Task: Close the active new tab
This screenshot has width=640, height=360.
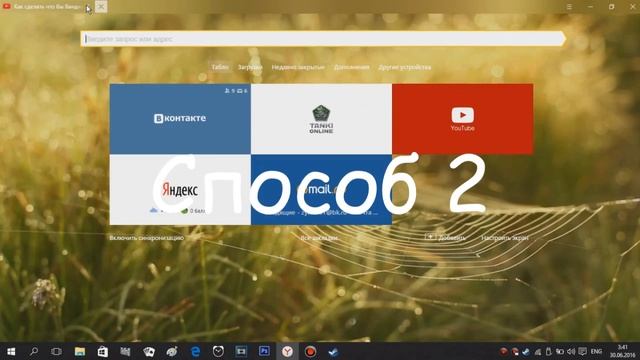Action: point(101,7)
